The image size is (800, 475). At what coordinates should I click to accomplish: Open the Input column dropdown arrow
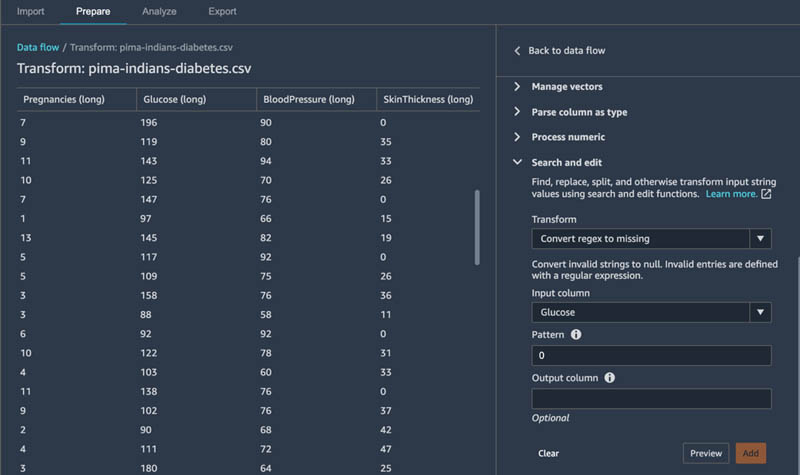pos(760,312)
